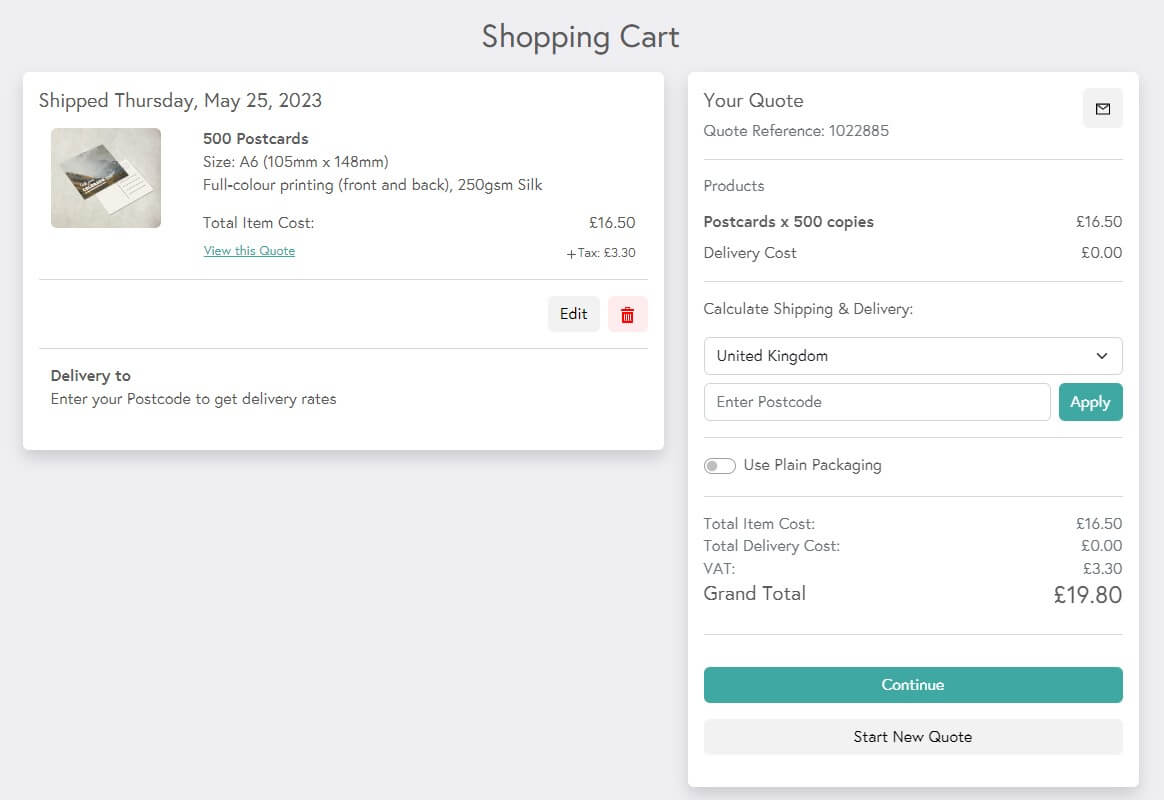Select the dropdown chevron next to United Kingdom
The height and width of the screenshot is (800, 1164).
(1101, 355)
